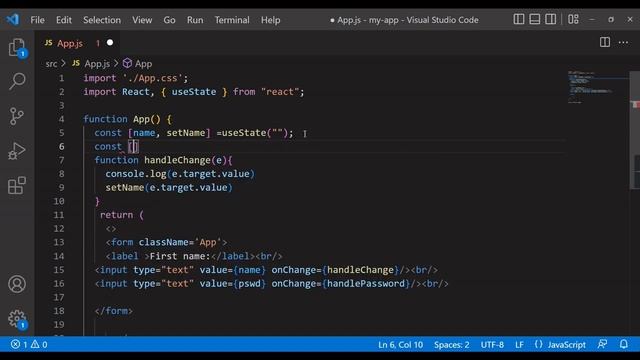Open the File menu

[37, 20]
